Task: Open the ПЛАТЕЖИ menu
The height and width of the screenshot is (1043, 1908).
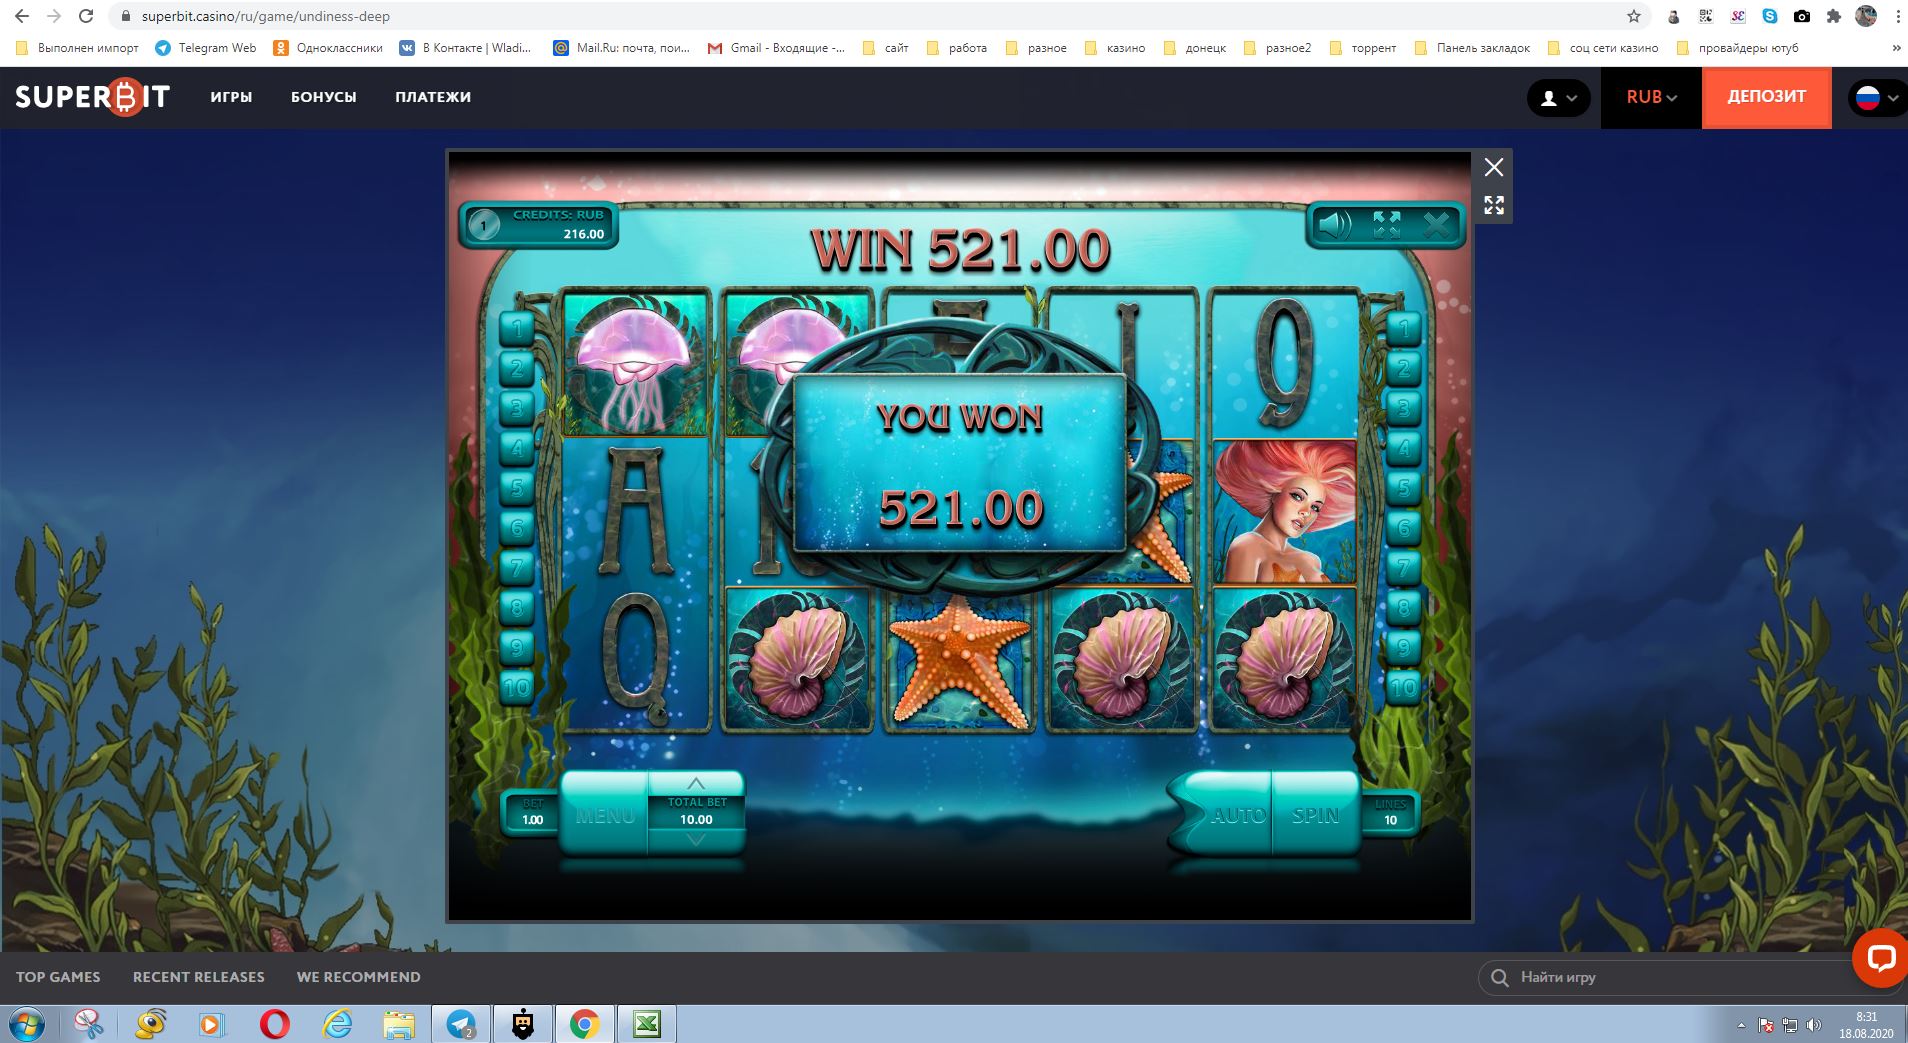Action: (433, 97)
